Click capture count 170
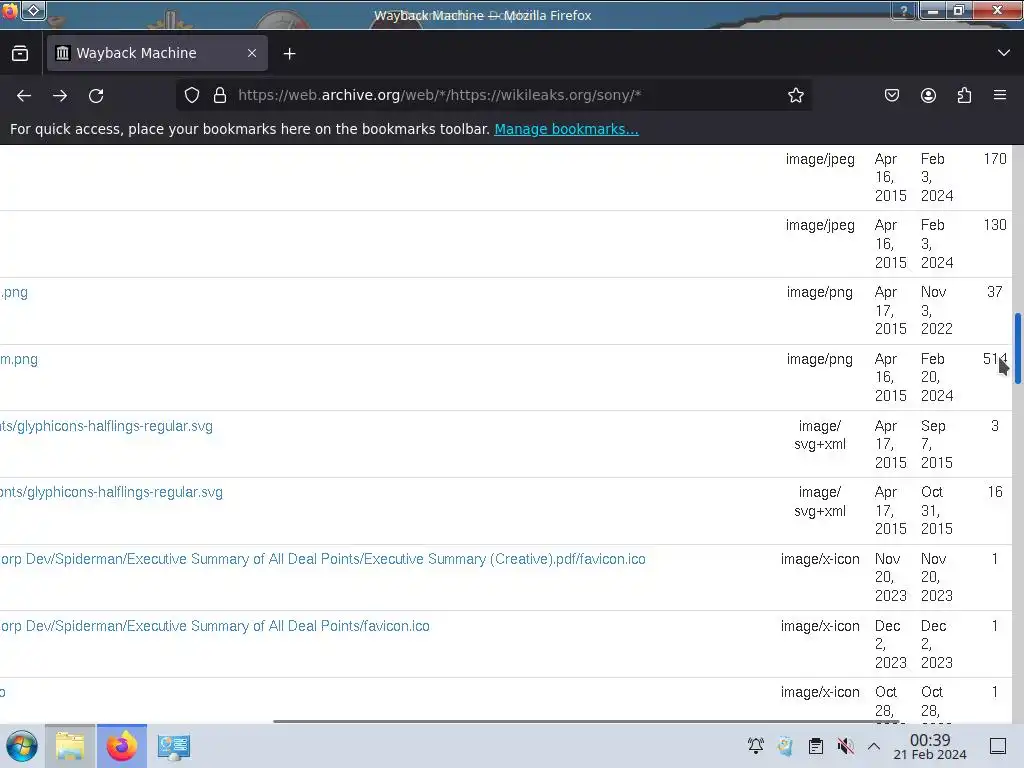The width and height of the screenshot is (1024, 768). coord(995,159)
